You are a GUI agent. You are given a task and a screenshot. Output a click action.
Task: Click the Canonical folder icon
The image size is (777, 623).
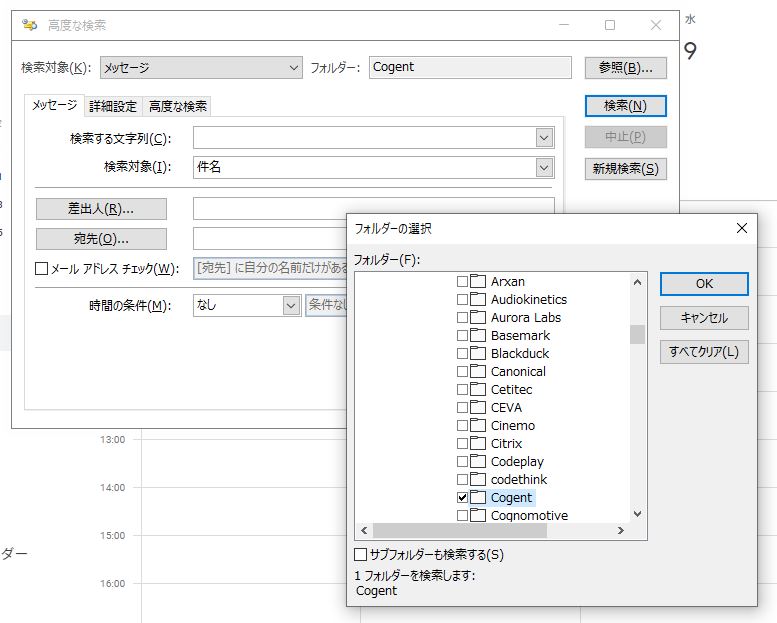tap(478, 372)
